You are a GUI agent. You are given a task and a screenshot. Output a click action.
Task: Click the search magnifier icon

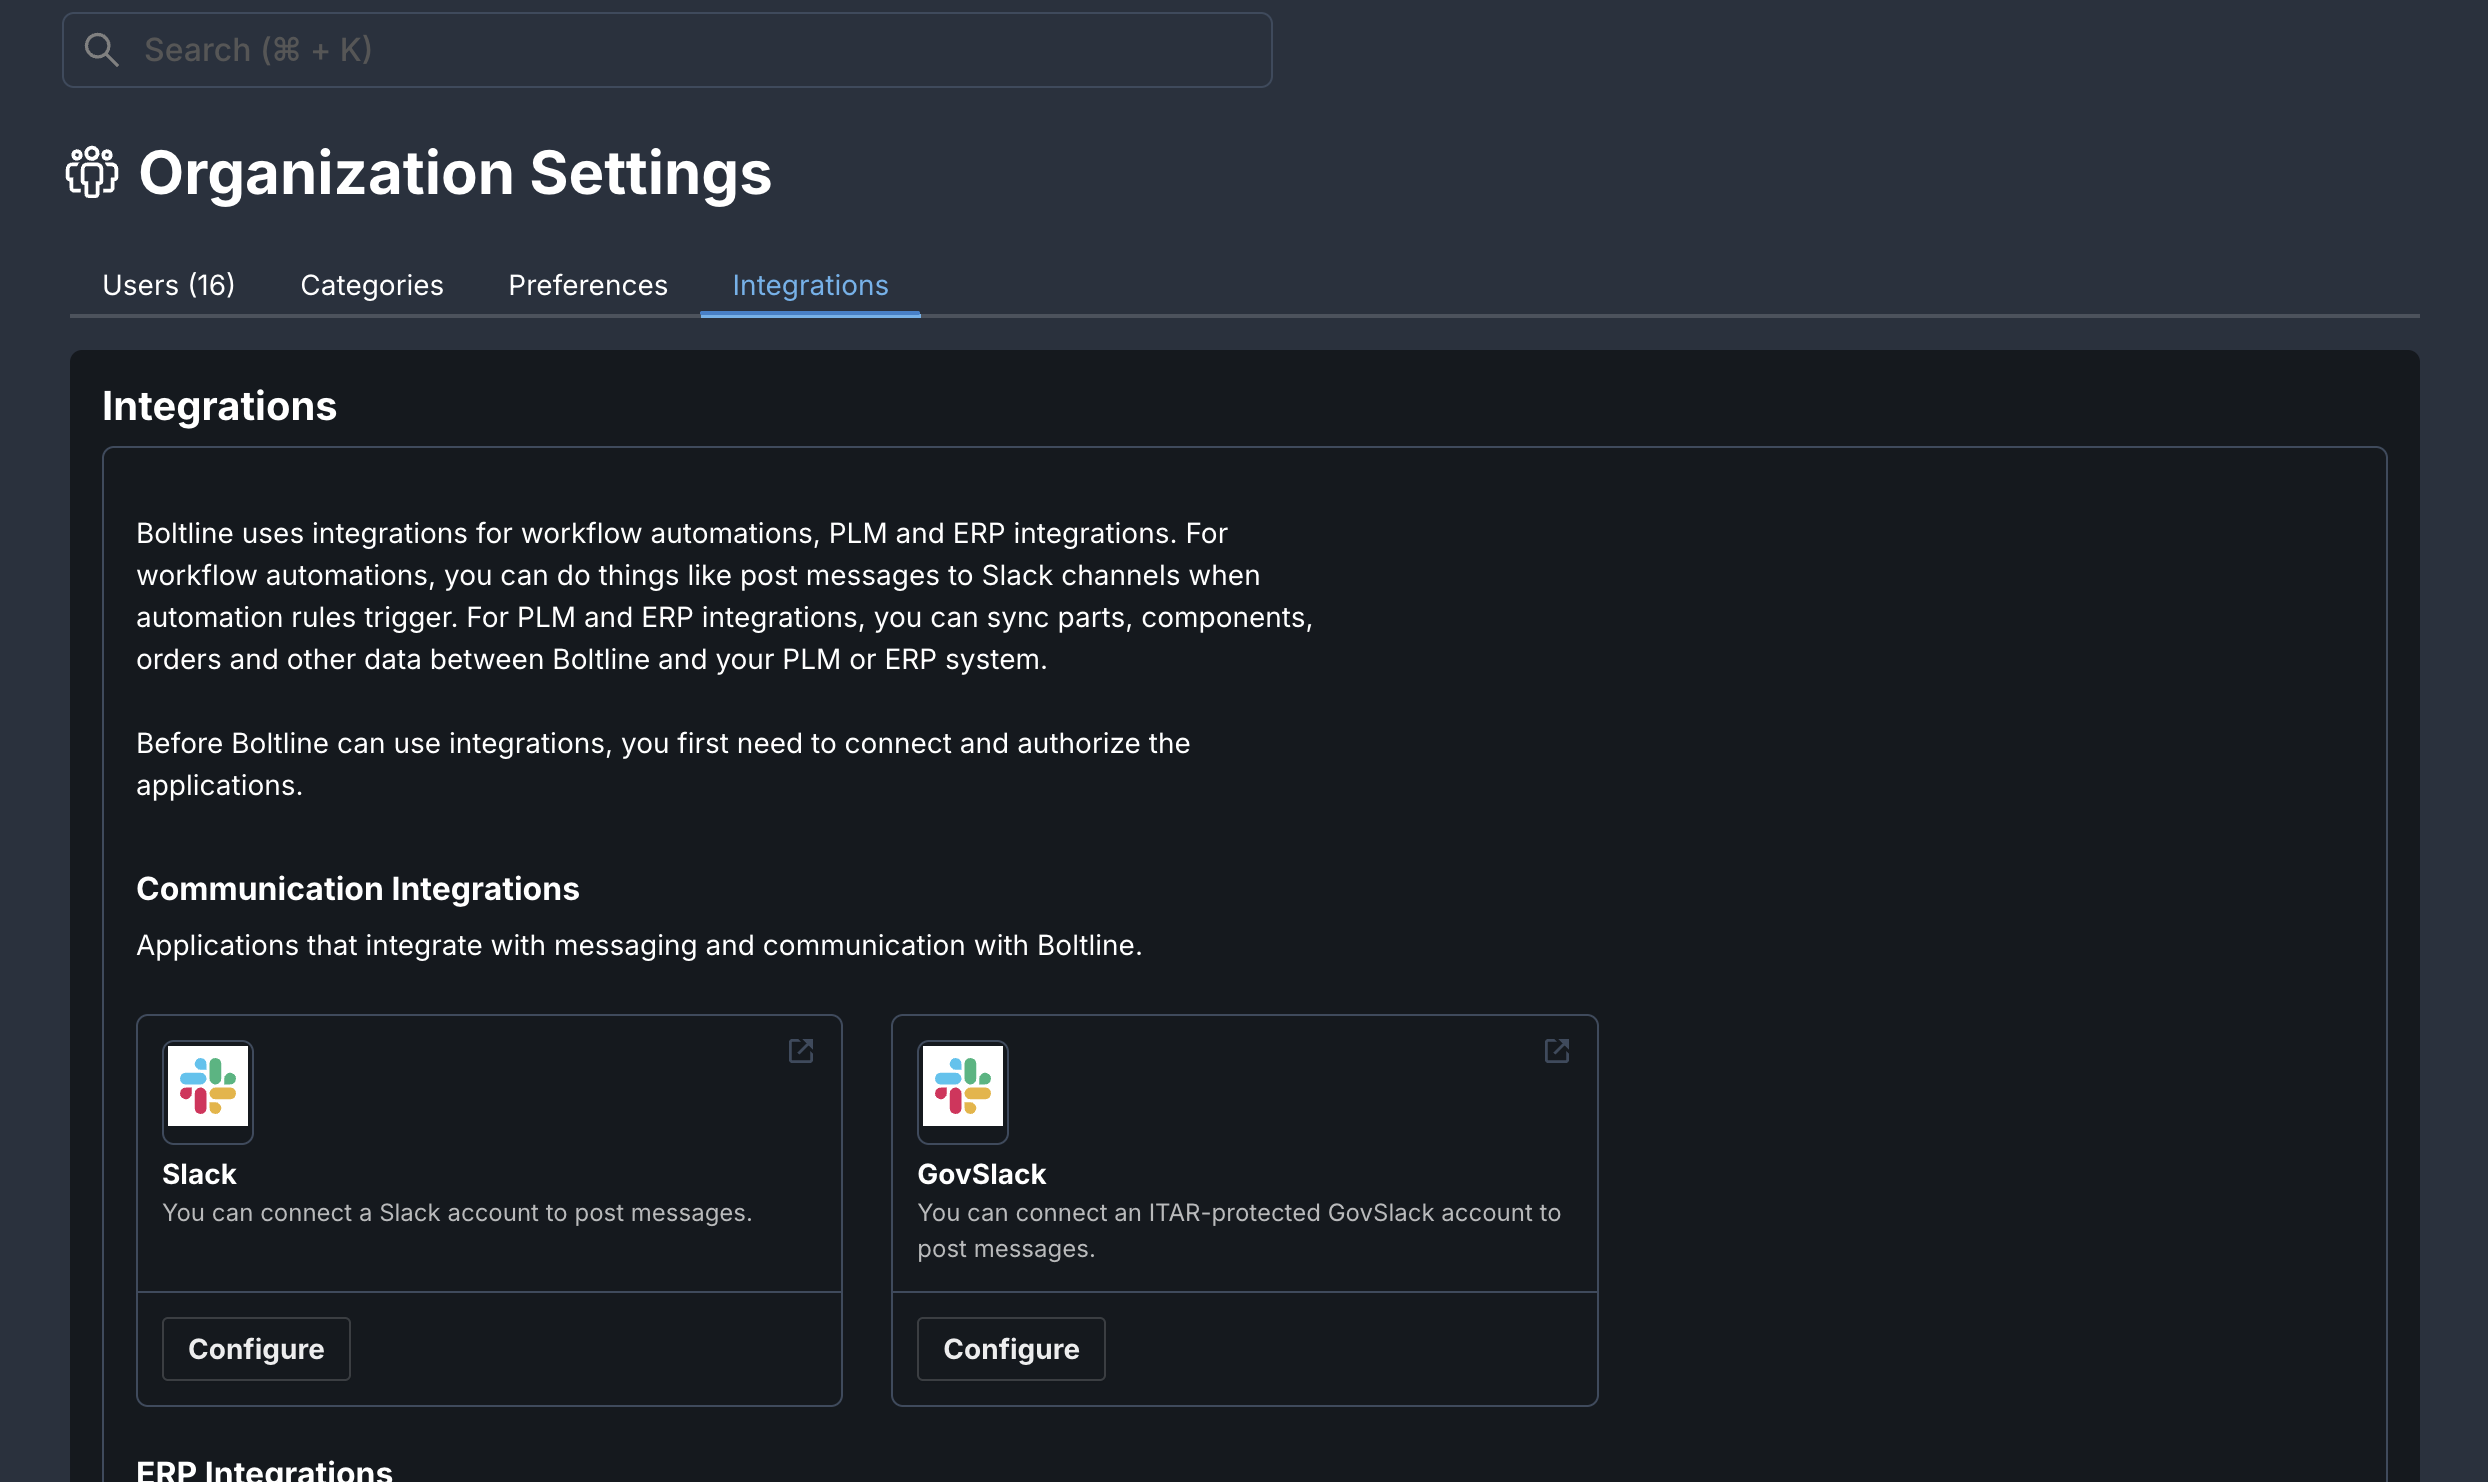click(101, 48)
